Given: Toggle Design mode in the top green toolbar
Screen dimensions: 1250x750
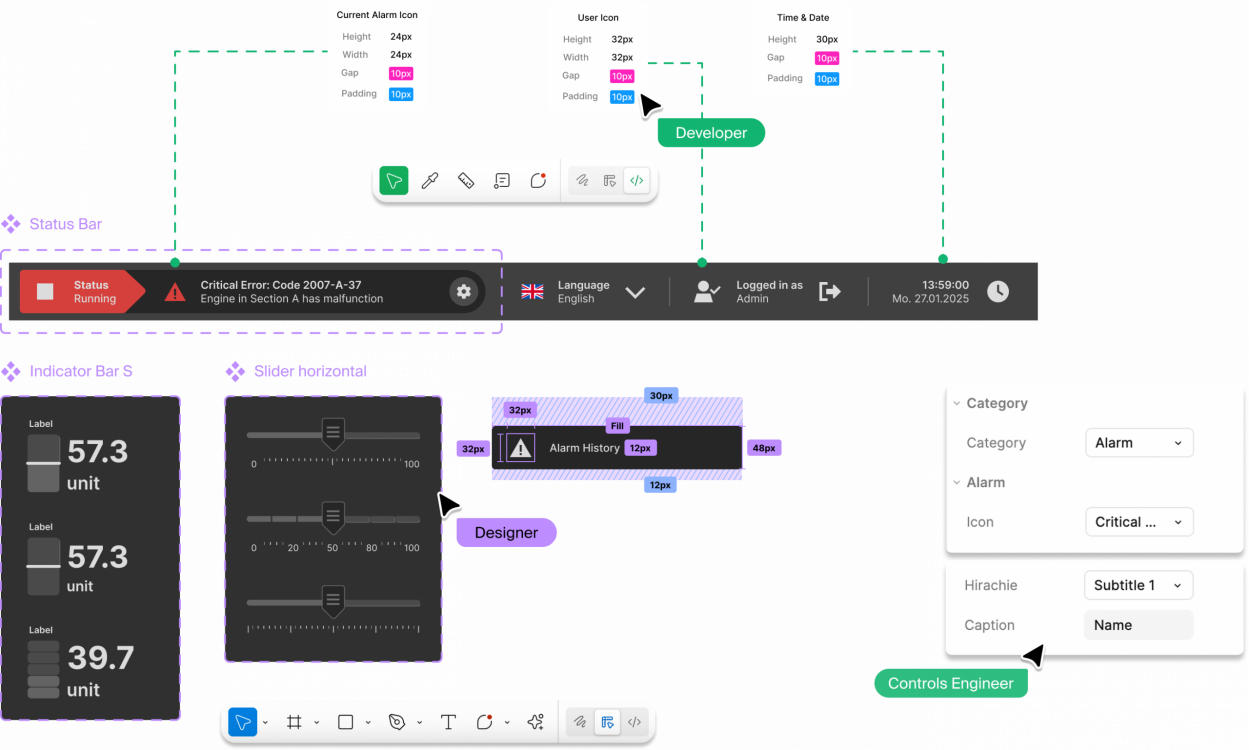Looking at the screenshot, I should click(x=609, y=181).
